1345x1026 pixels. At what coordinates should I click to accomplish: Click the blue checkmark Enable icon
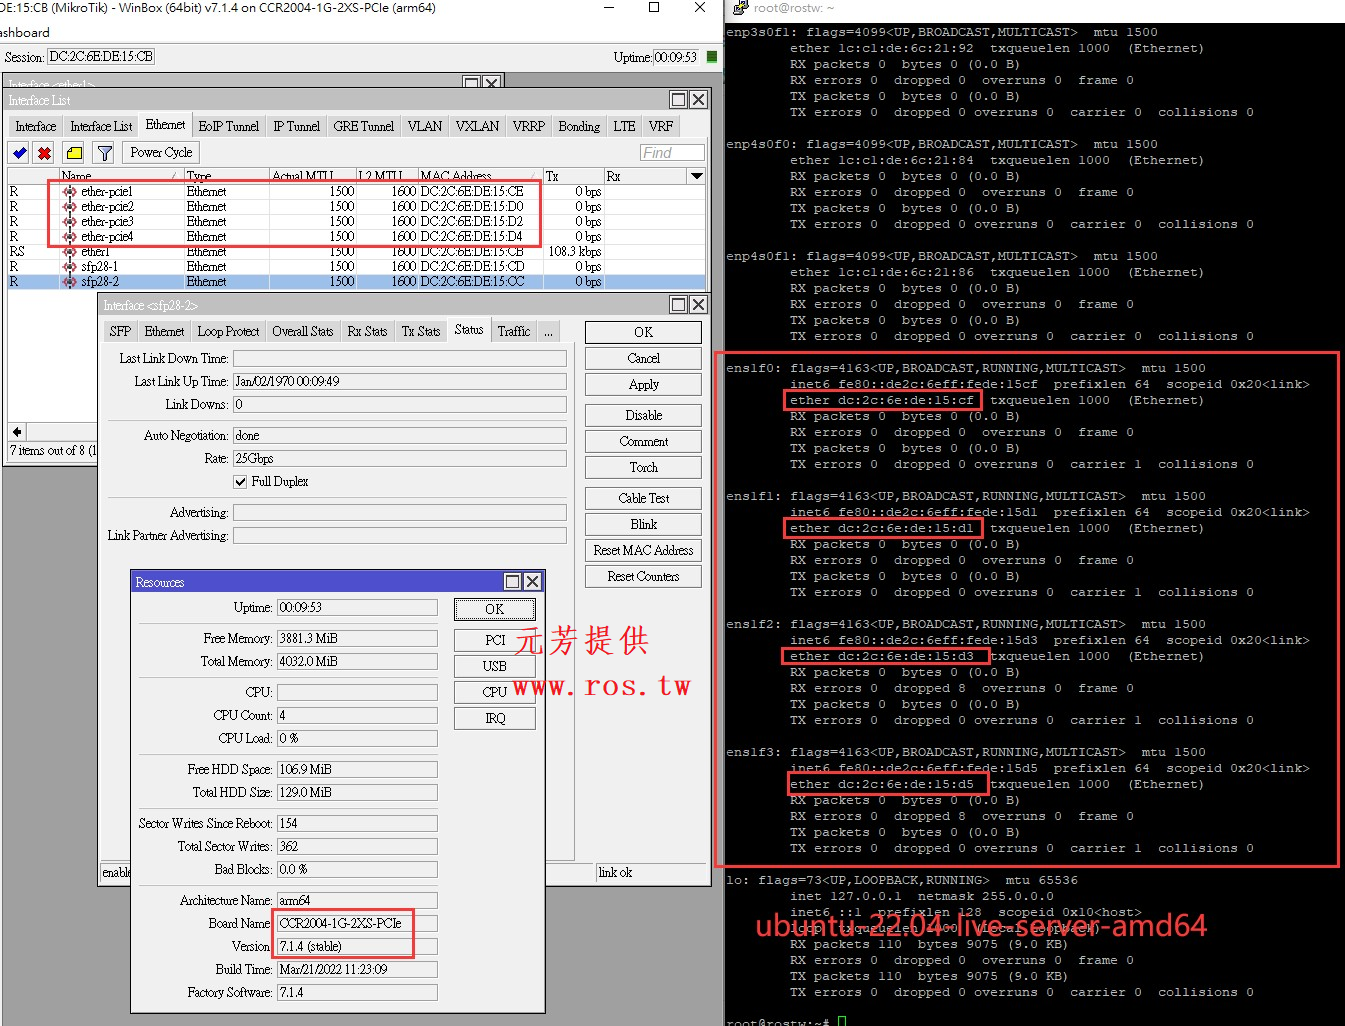point(19,153)
